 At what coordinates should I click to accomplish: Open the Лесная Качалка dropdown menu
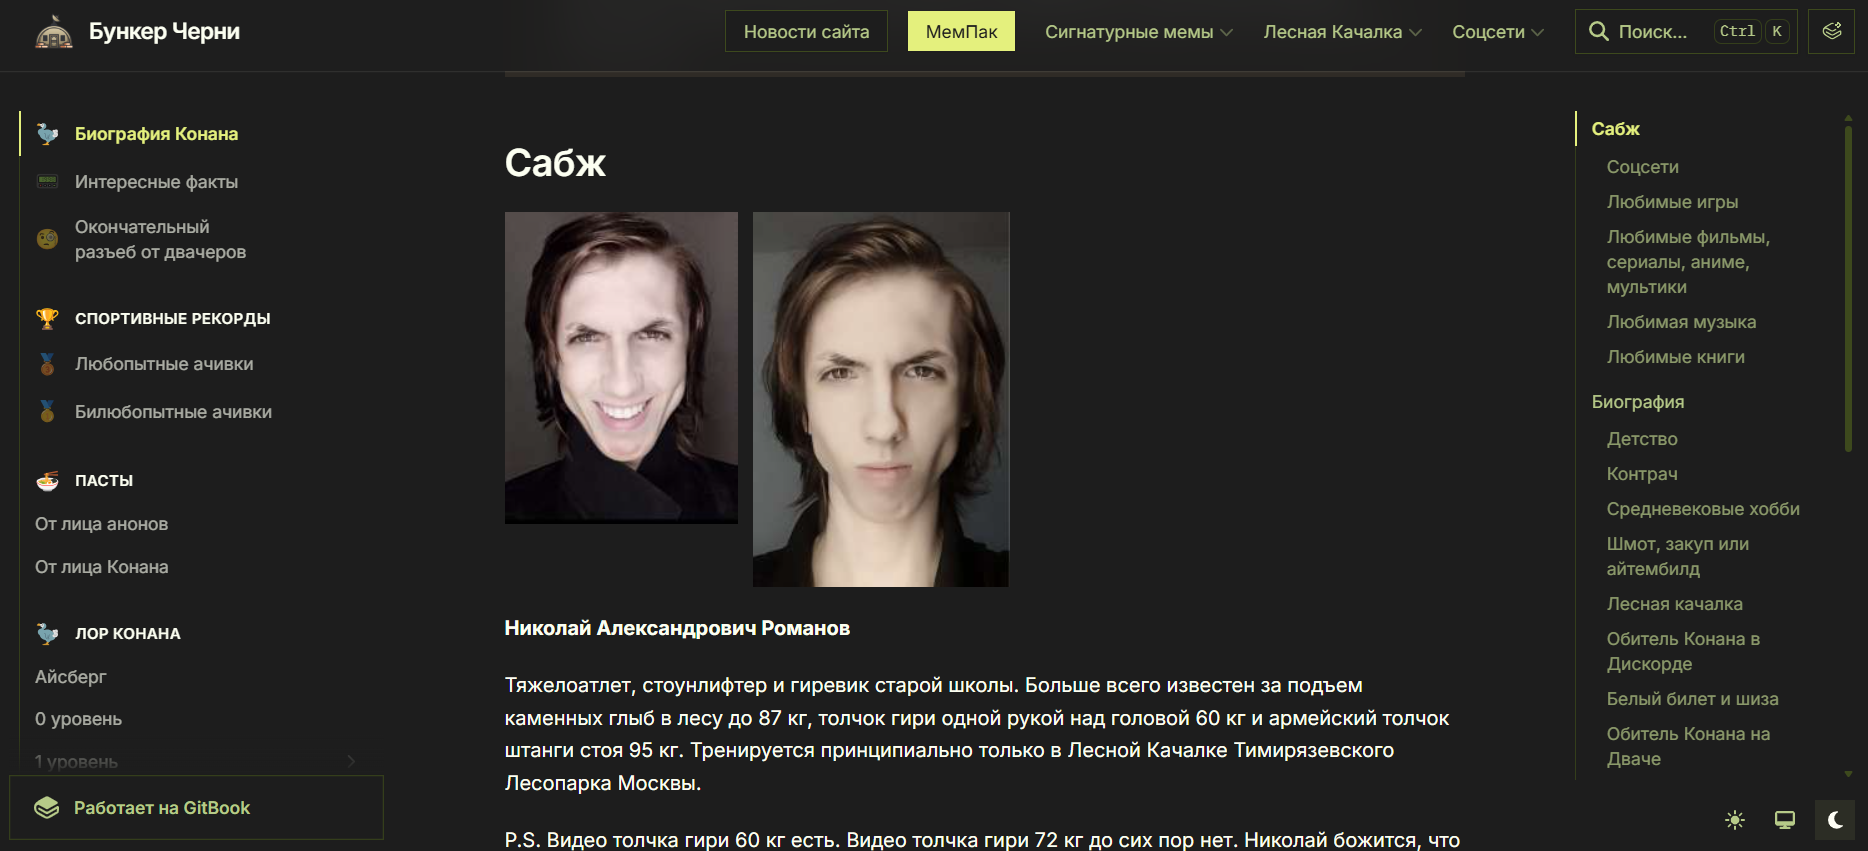[x=1342, y=31]
